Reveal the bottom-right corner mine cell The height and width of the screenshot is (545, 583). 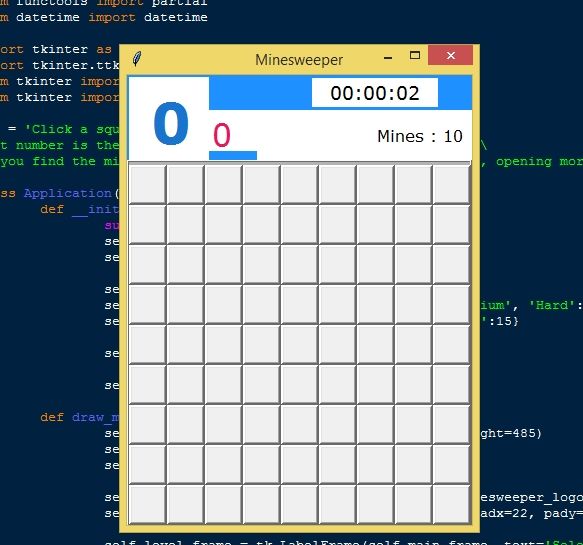[451, 504]
